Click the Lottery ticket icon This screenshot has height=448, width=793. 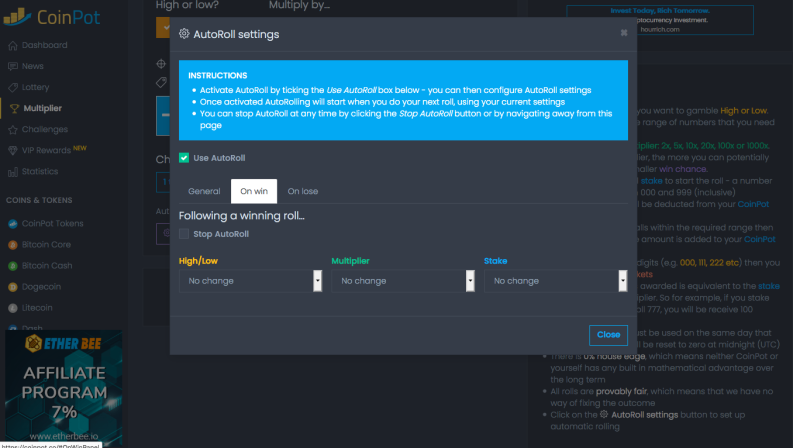click(13, 87)
